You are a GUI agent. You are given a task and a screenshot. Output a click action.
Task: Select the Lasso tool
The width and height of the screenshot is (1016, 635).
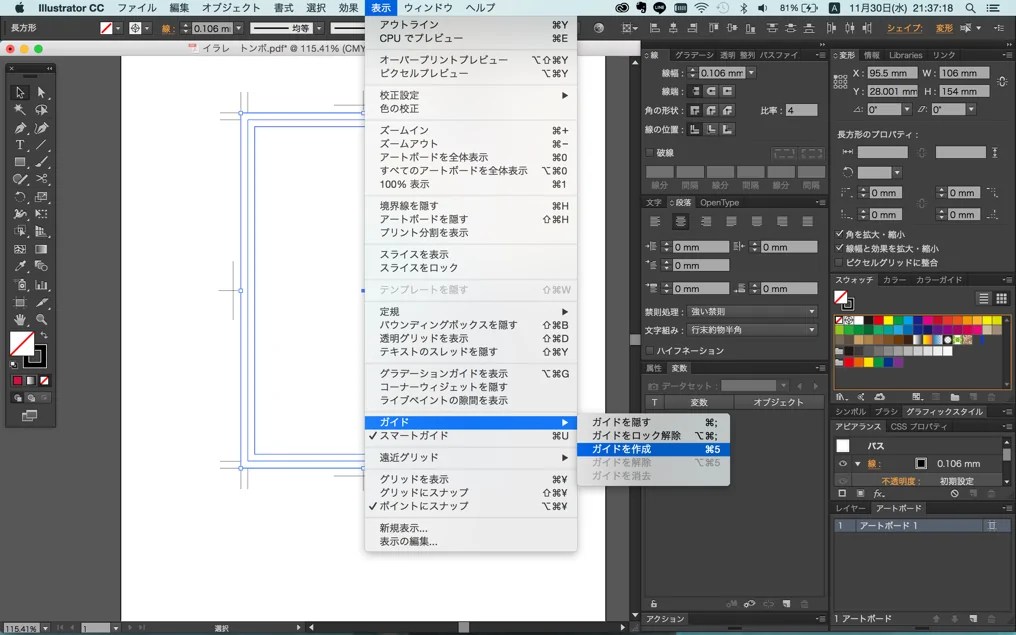pos(41,110)
